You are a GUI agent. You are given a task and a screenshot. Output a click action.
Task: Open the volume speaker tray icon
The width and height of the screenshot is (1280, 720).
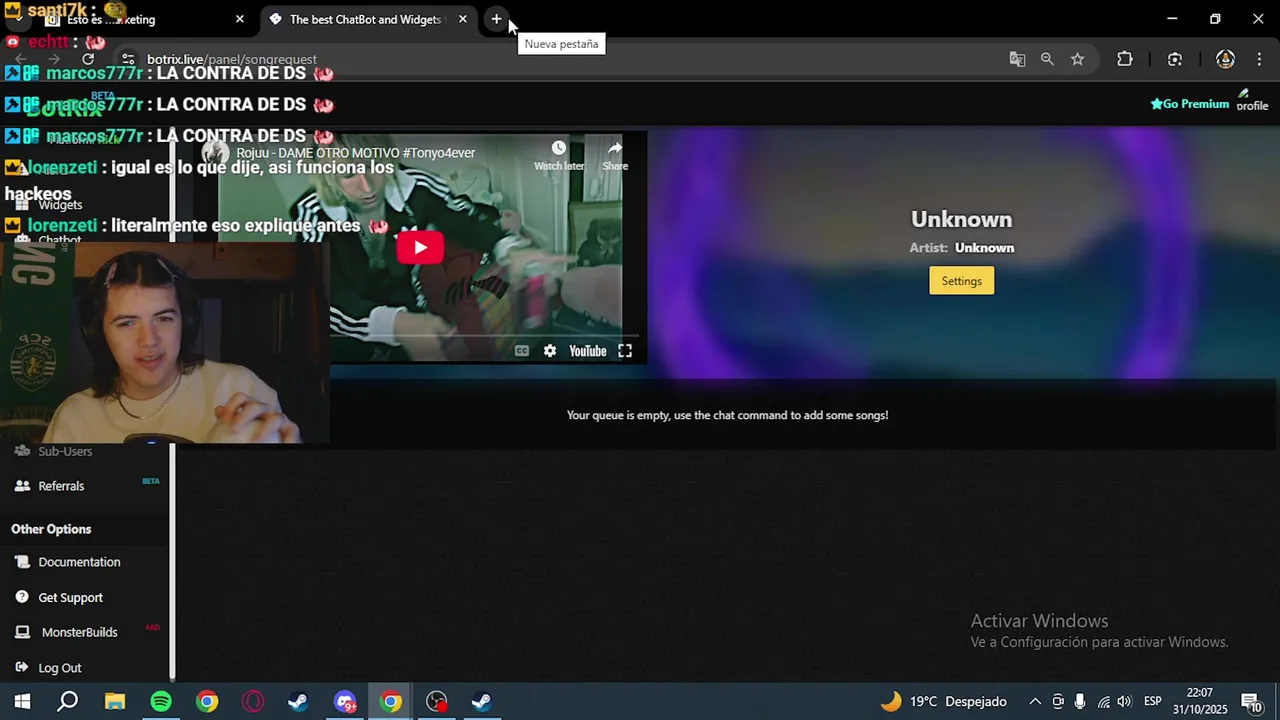1125,702
